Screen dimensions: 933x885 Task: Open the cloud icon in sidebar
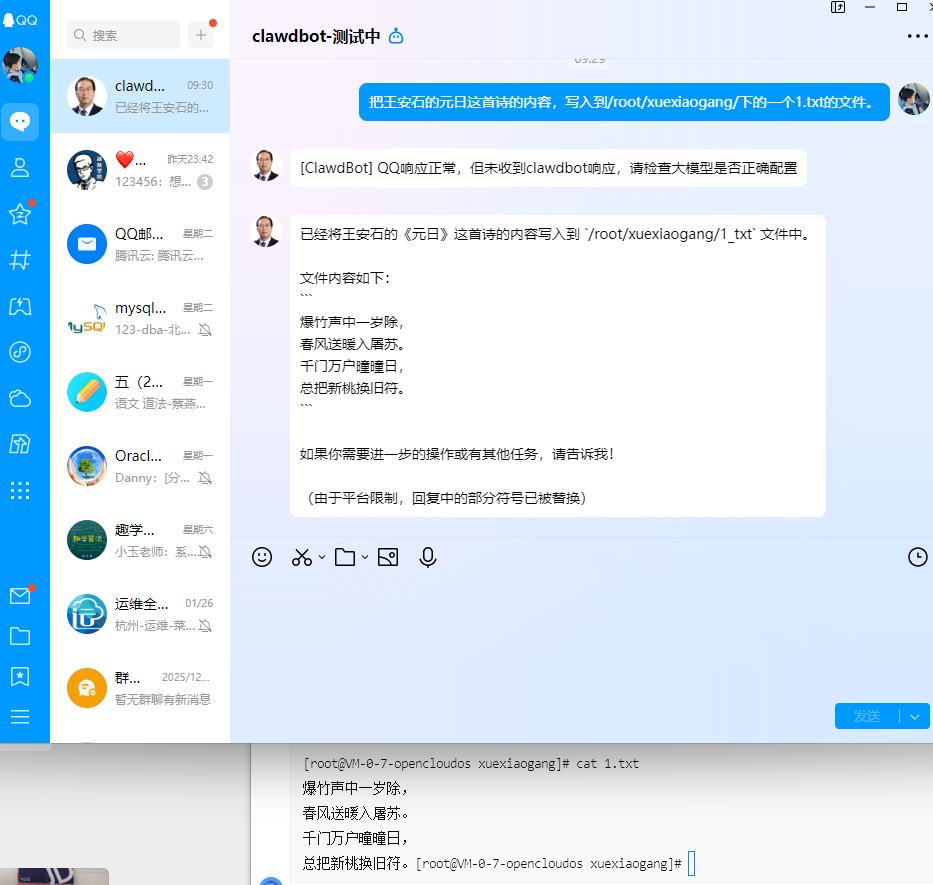pos(20,398)
